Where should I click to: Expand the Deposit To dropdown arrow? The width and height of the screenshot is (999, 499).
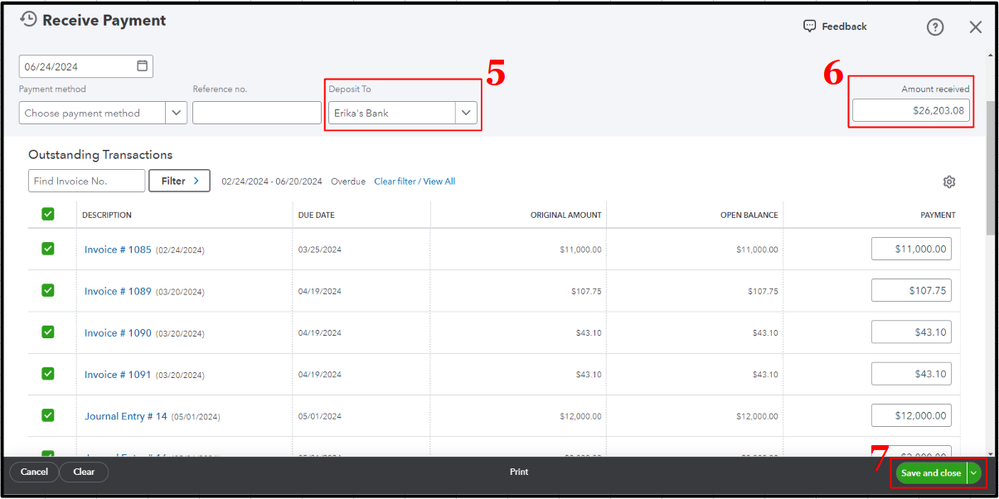pyautogui.click(x=466, y=113)
